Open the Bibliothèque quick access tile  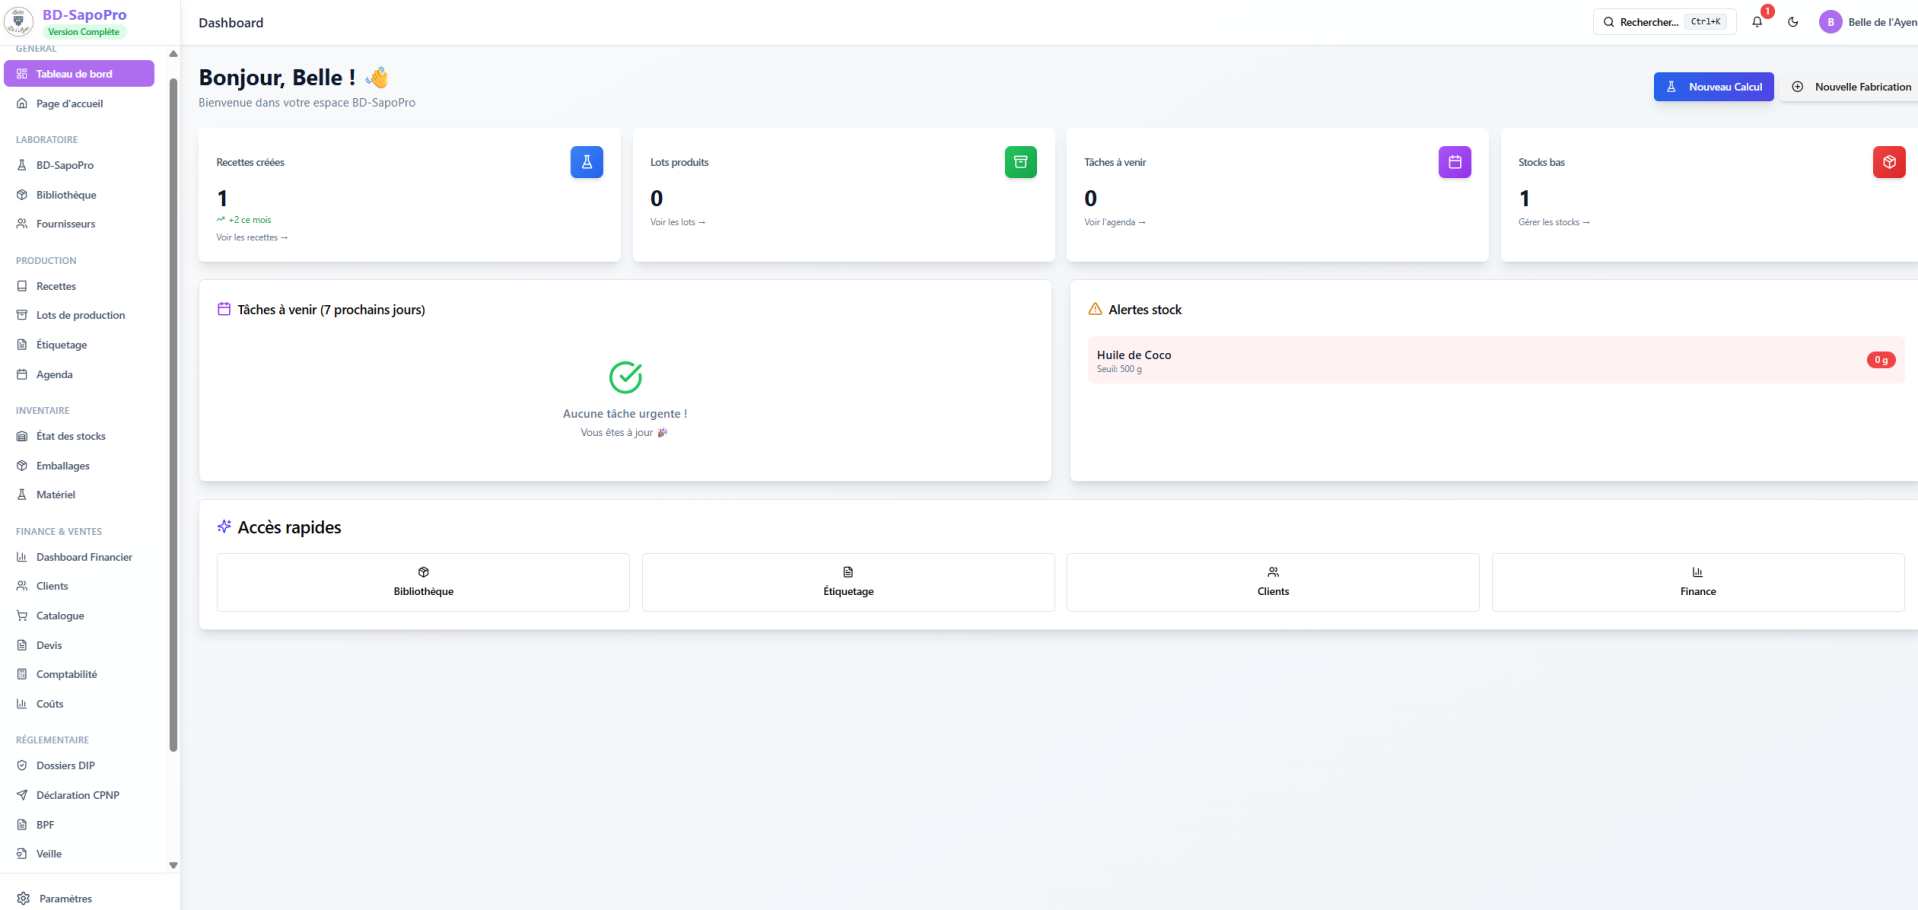pos(423,582)
